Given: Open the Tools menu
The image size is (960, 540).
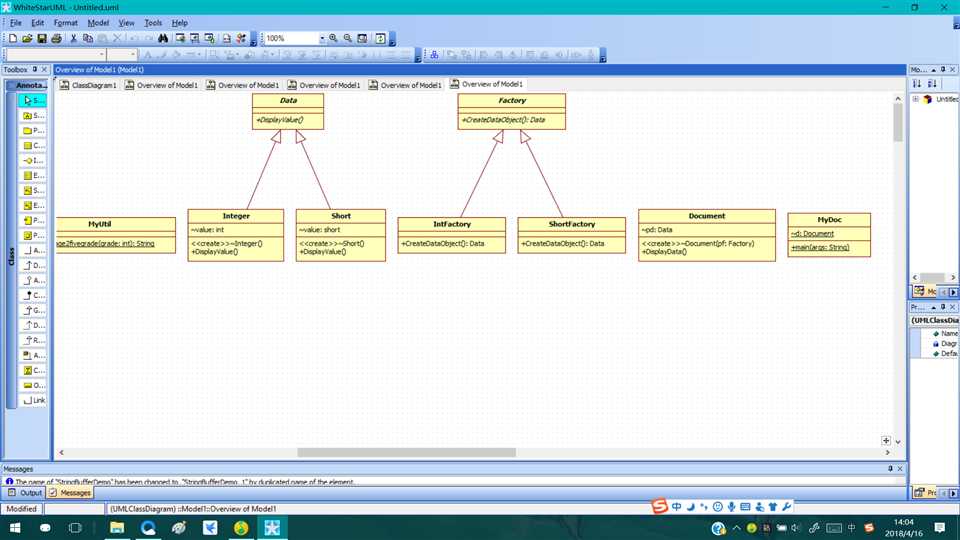Looking at the screenshot, I should (x=153, y=23).
